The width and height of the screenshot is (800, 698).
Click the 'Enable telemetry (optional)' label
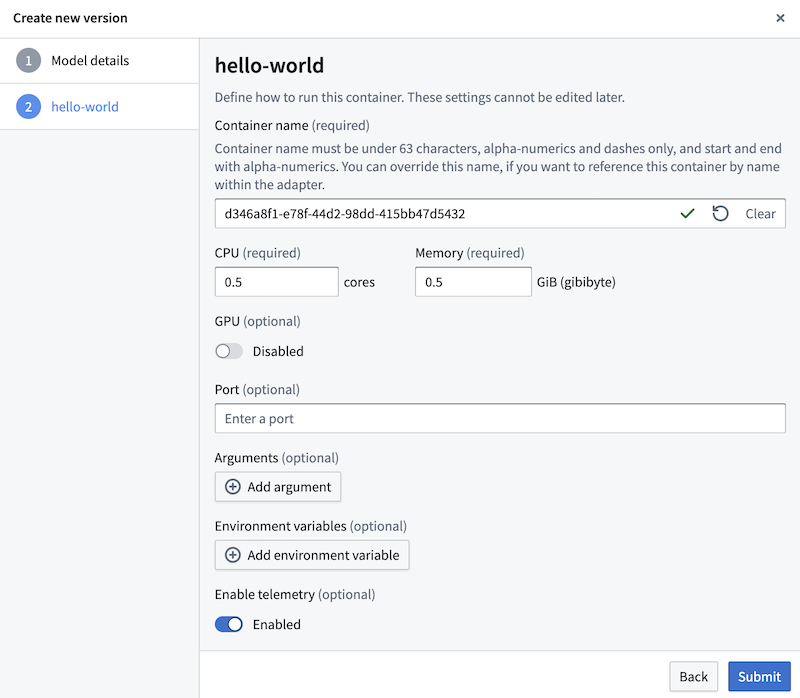pyautogui.click(x=295, y=594)
